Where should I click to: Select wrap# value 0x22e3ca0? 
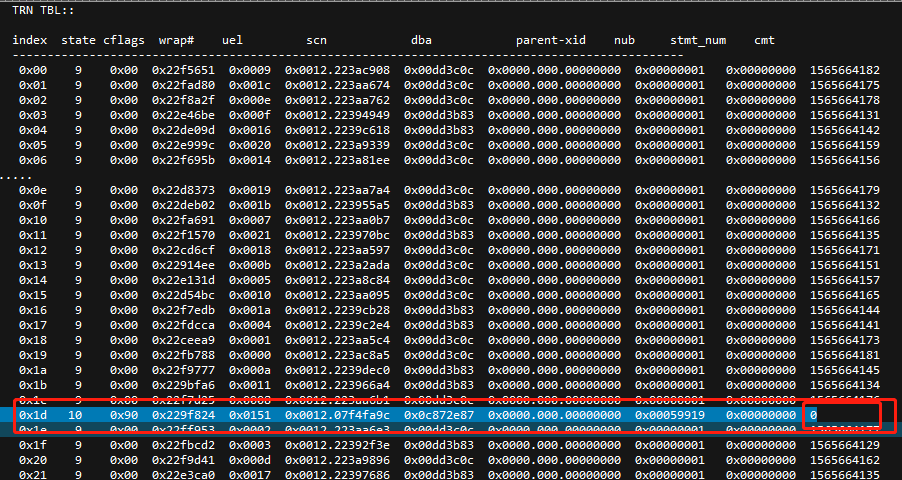[184, 474]
